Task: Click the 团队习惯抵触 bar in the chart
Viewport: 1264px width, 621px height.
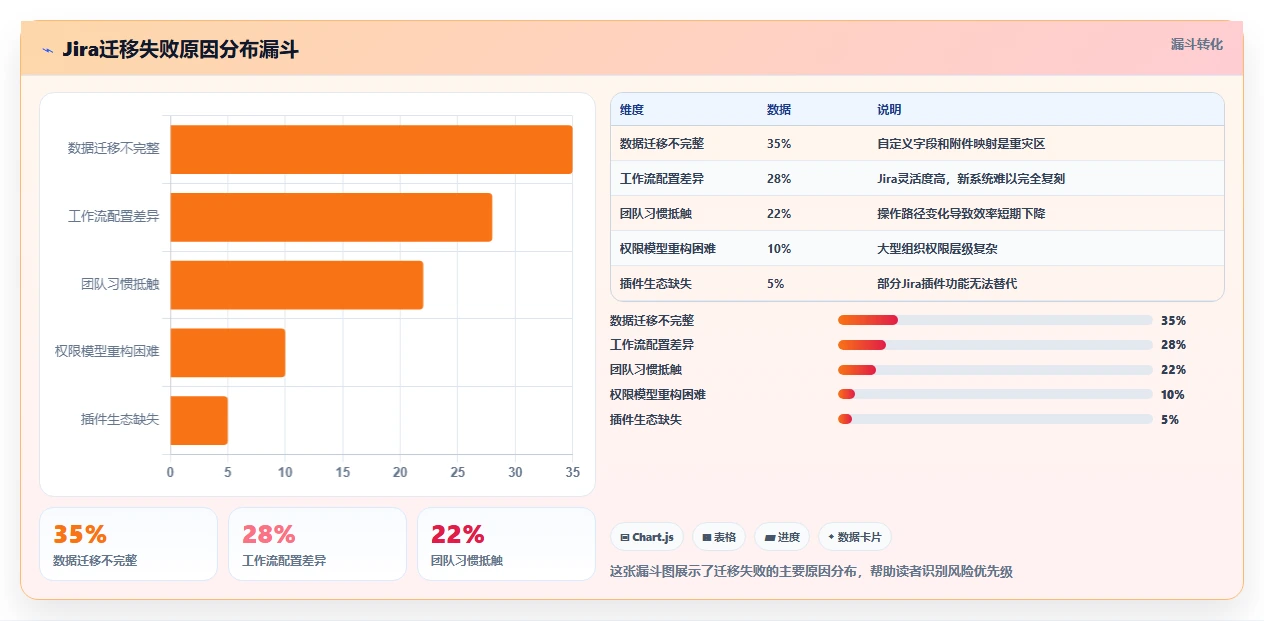Action: pyautogui.click(x=296, y=285)
